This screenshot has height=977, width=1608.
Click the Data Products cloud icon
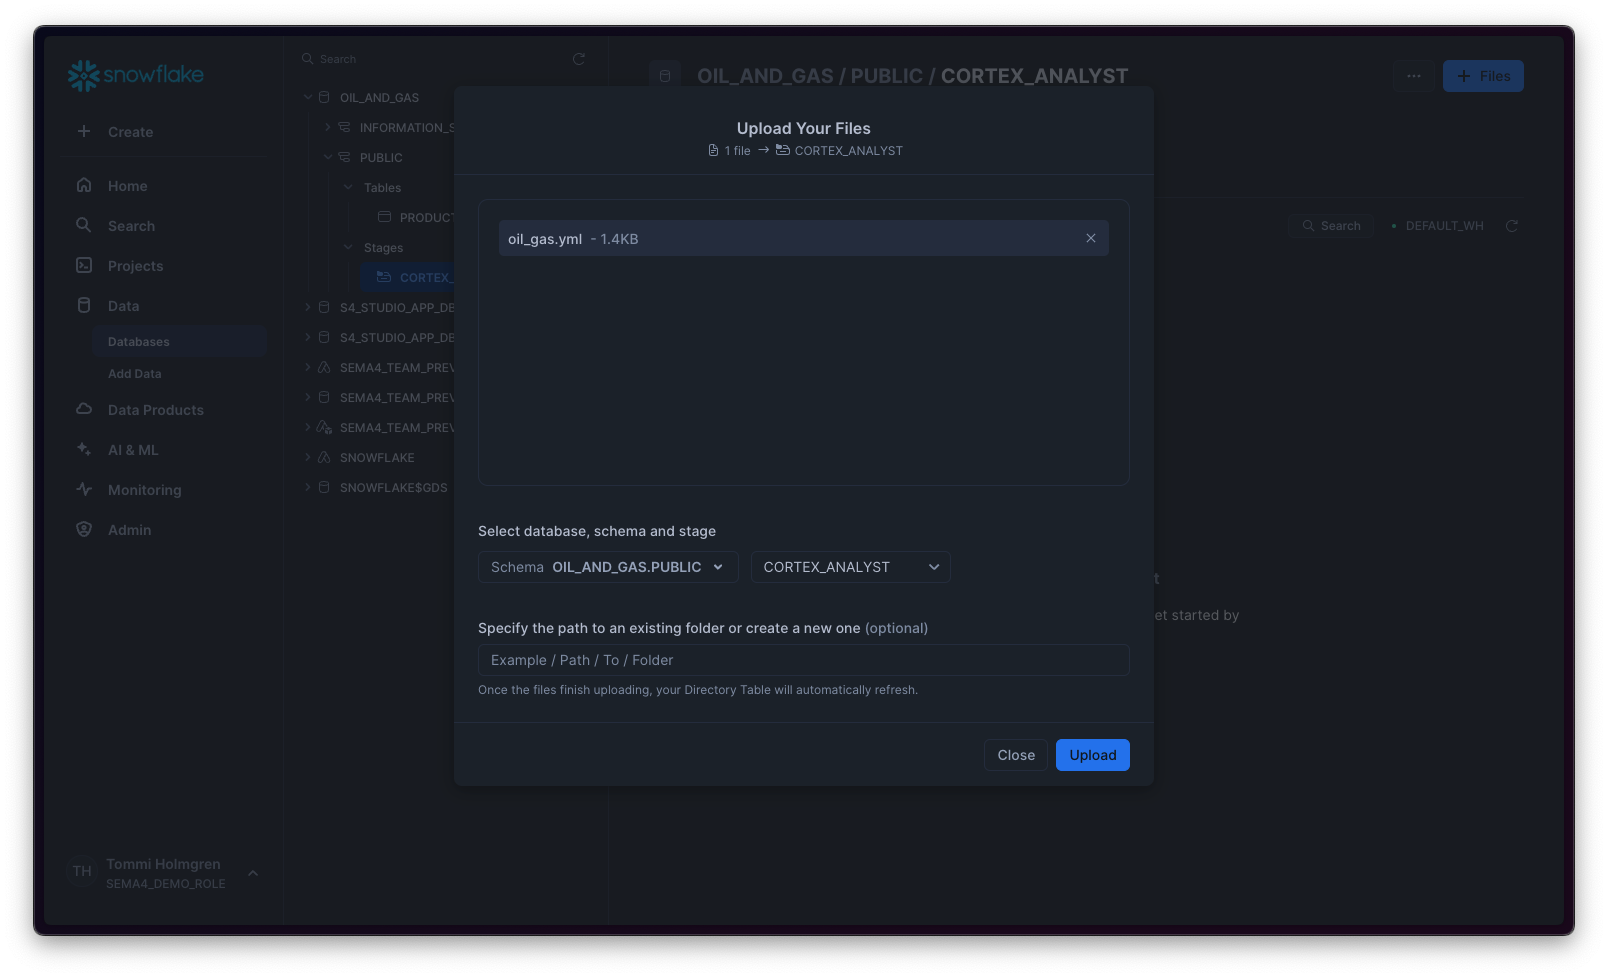pos(84,409)
